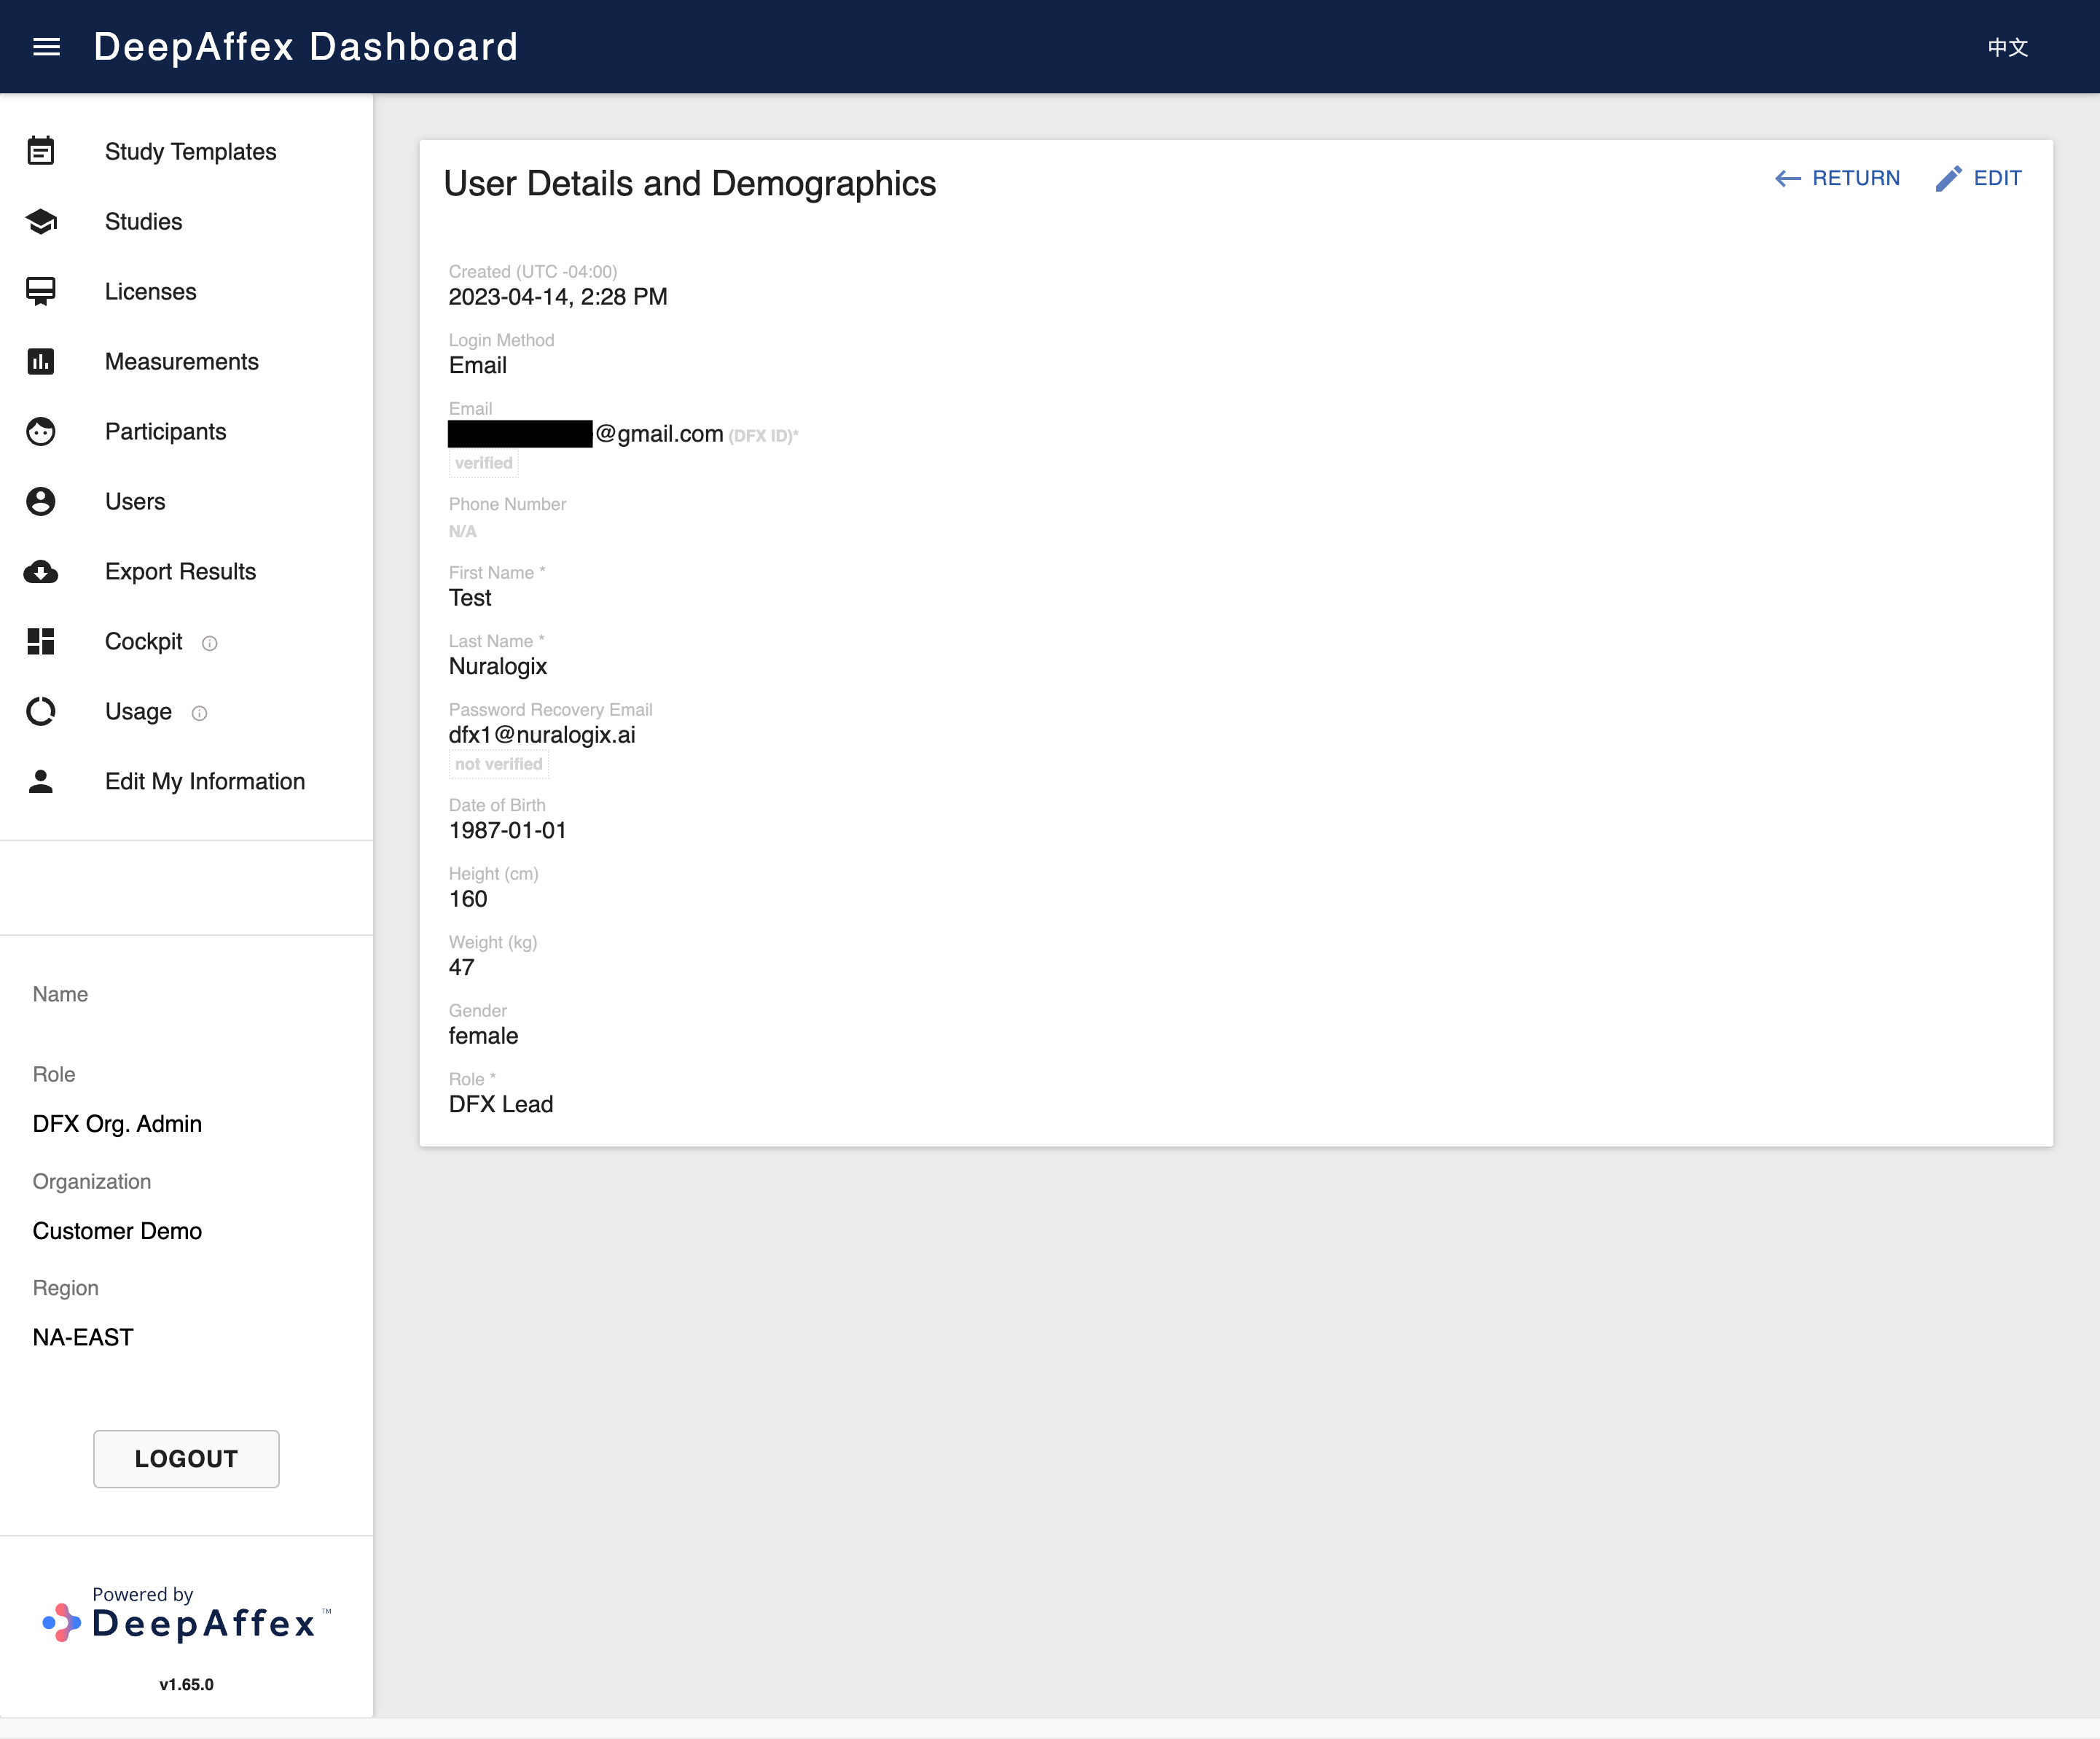Select Users in the sidebar

click(187, 501)
